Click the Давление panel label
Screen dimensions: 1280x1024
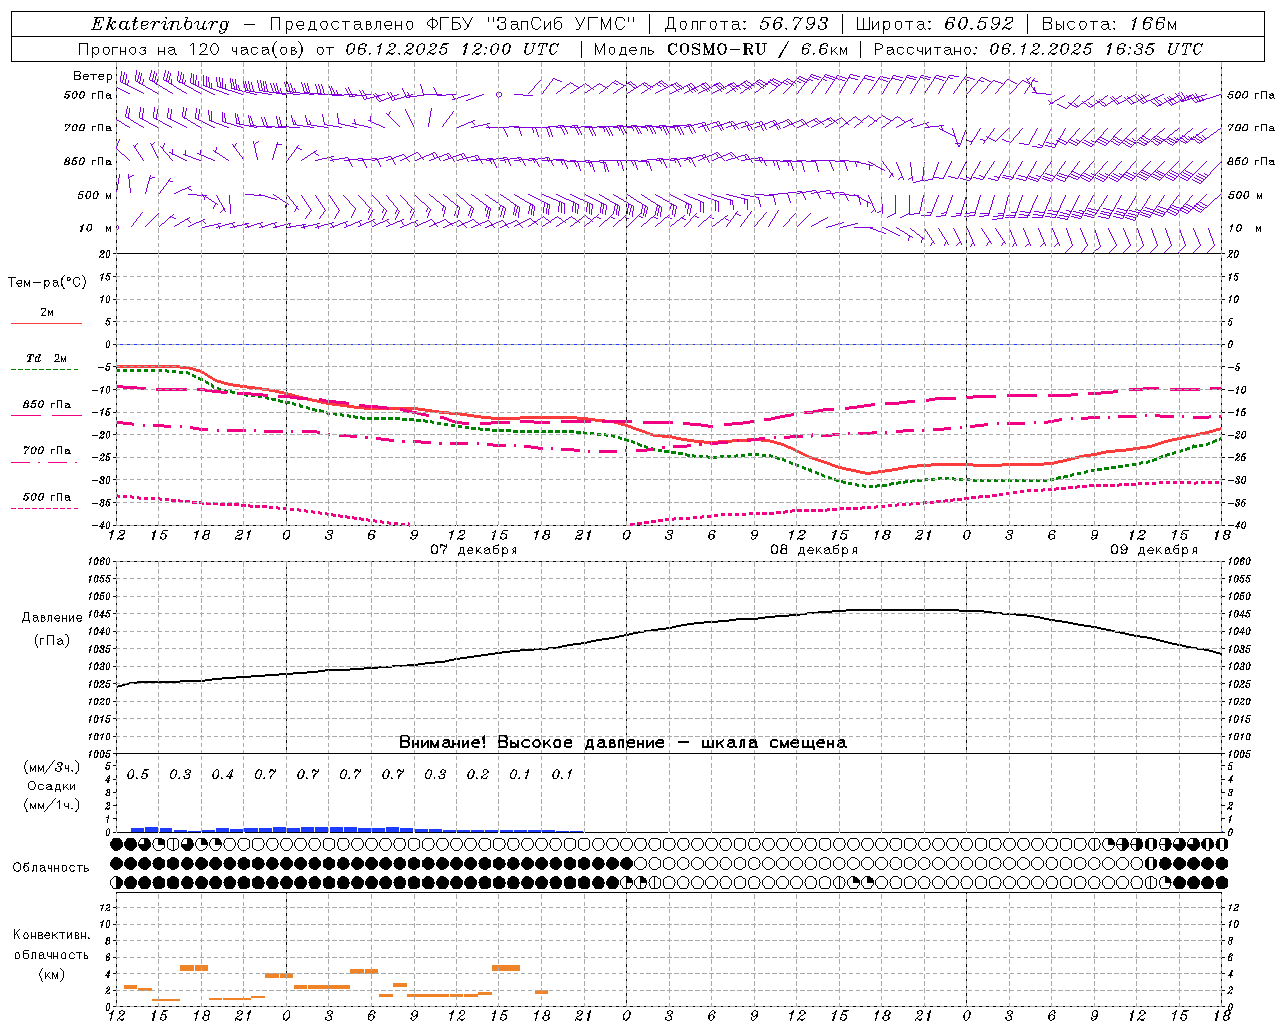coord(52,618)
